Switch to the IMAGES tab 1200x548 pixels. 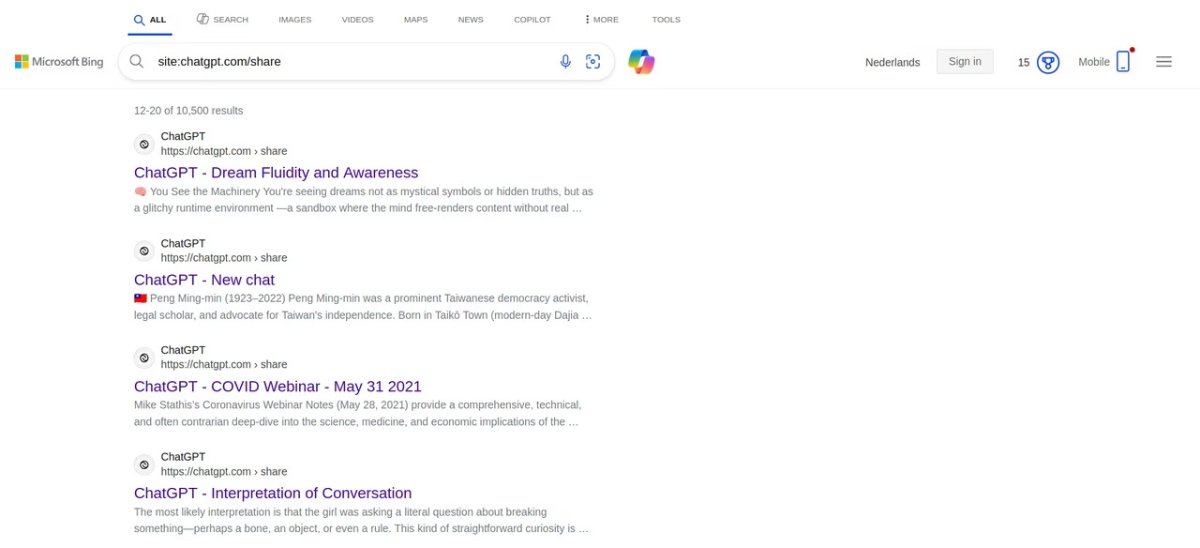295,19
